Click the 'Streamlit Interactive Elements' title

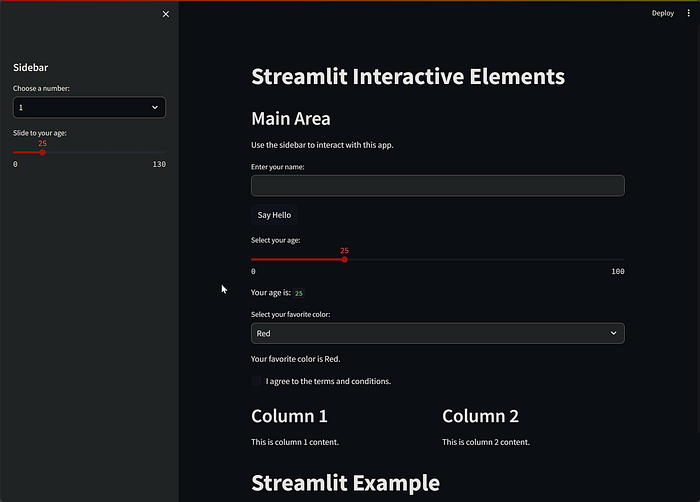[408, 76]
